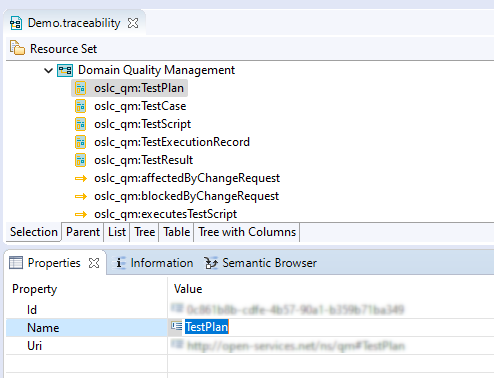Screen dimensions: 494x378
Task: Select the Domain Quality Management label
Action: tap(156, 70)
